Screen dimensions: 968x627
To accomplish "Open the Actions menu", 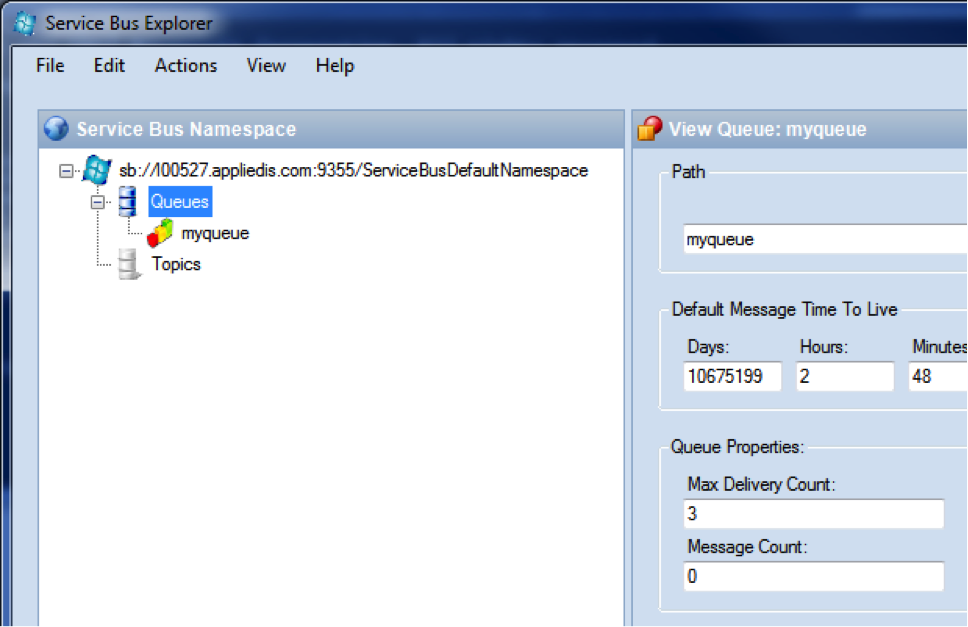I will (185, 66).
